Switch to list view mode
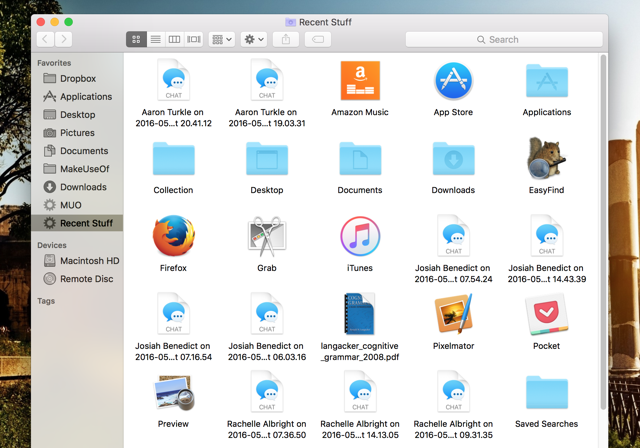 [x=155, y=39]
